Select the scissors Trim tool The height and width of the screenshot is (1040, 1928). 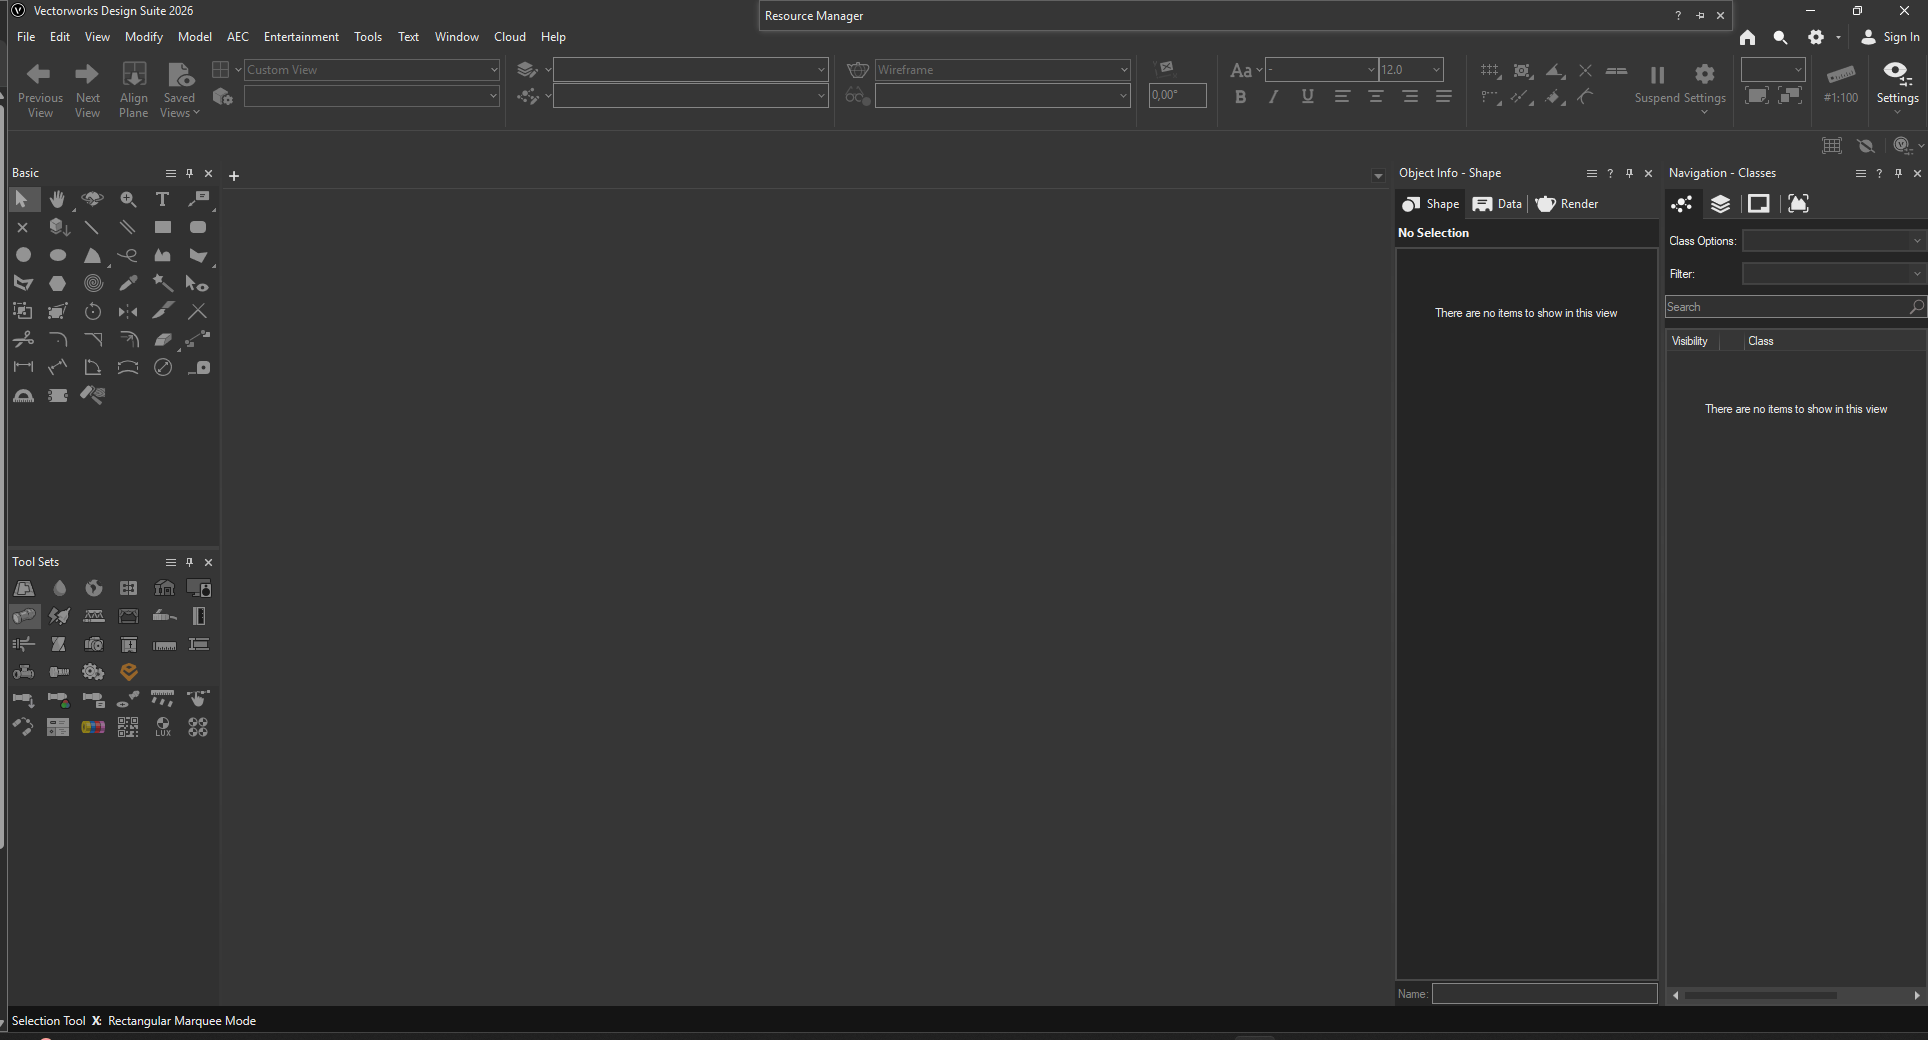point(23,340)
